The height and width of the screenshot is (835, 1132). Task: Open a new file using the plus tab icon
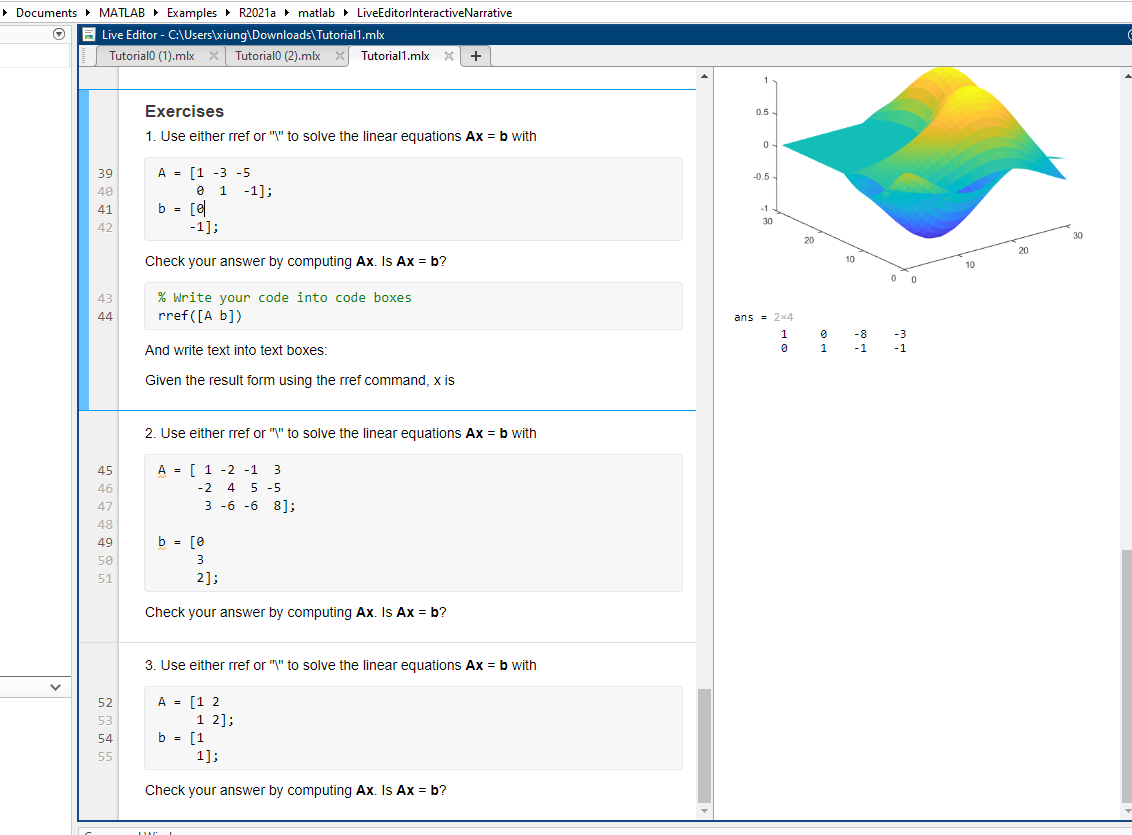click(x=475, y=56)
